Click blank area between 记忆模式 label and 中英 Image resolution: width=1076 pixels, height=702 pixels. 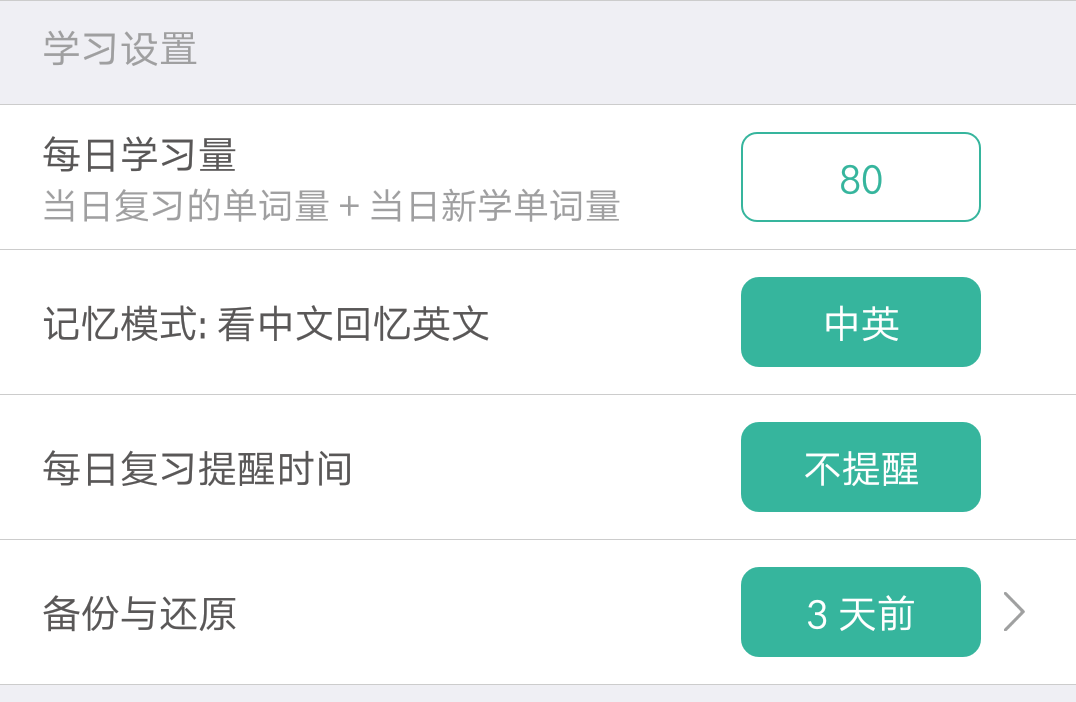[616, 322]
